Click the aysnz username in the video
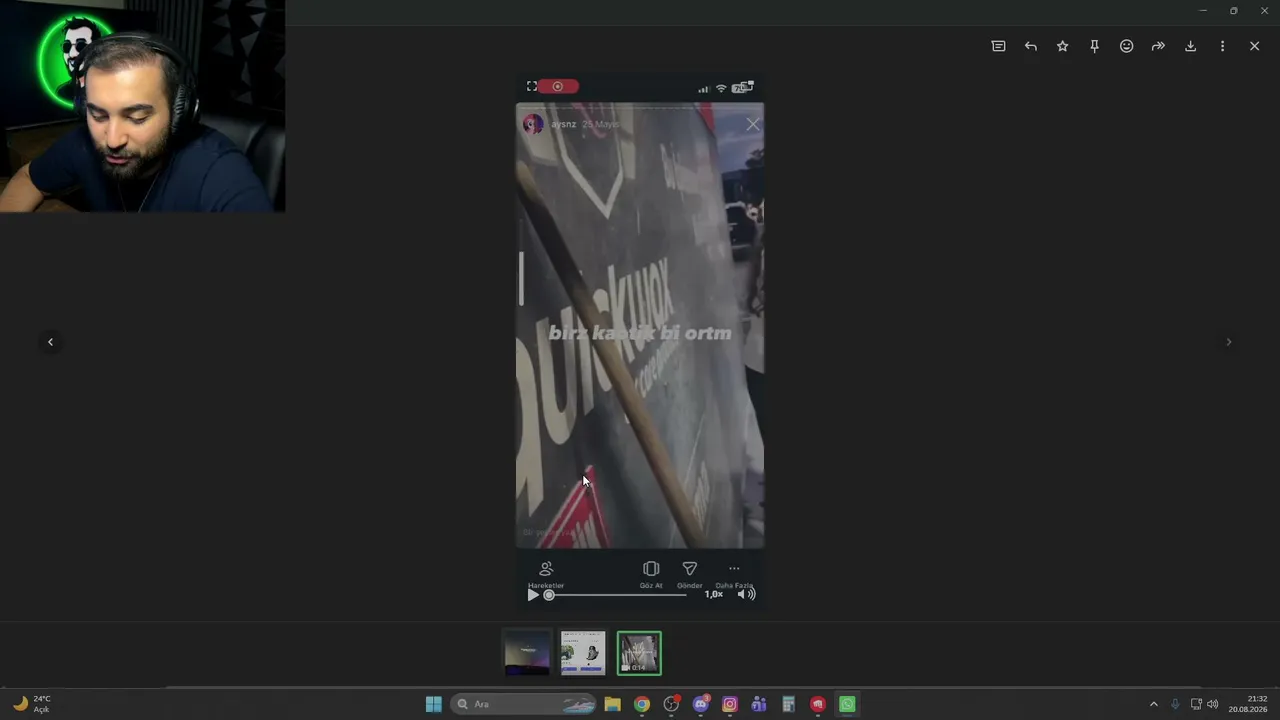 [x=564, y=124]
